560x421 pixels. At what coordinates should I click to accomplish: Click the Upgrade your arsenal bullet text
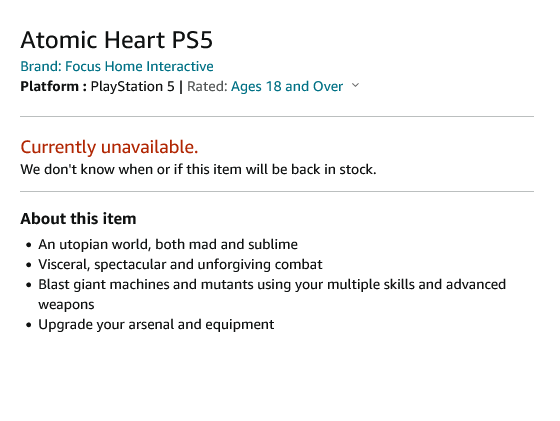point(156,324)
